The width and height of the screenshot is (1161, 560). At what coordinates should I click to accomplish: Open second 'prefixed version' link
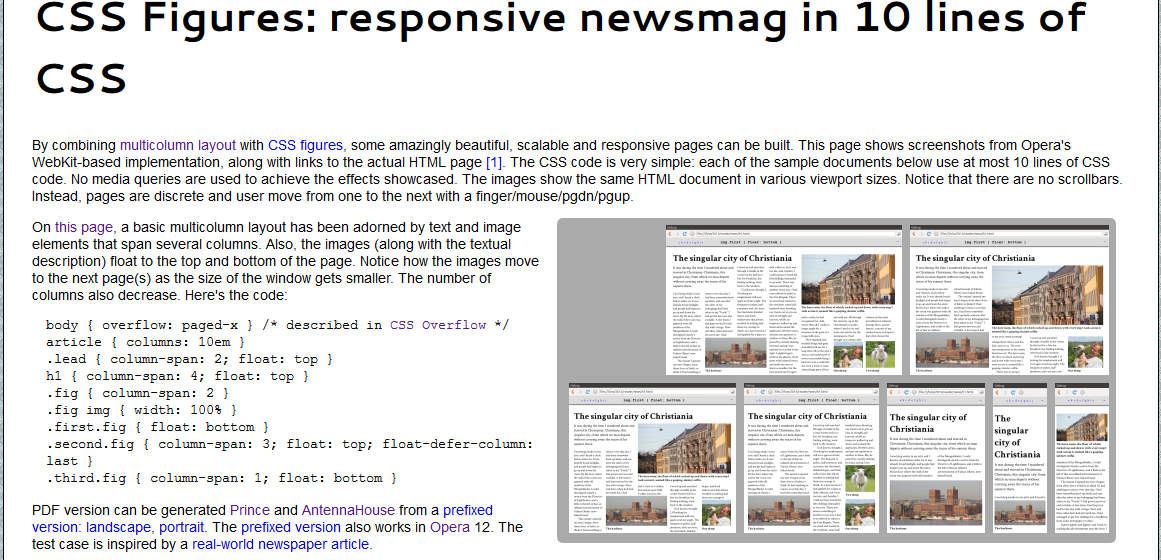point(291,527)
